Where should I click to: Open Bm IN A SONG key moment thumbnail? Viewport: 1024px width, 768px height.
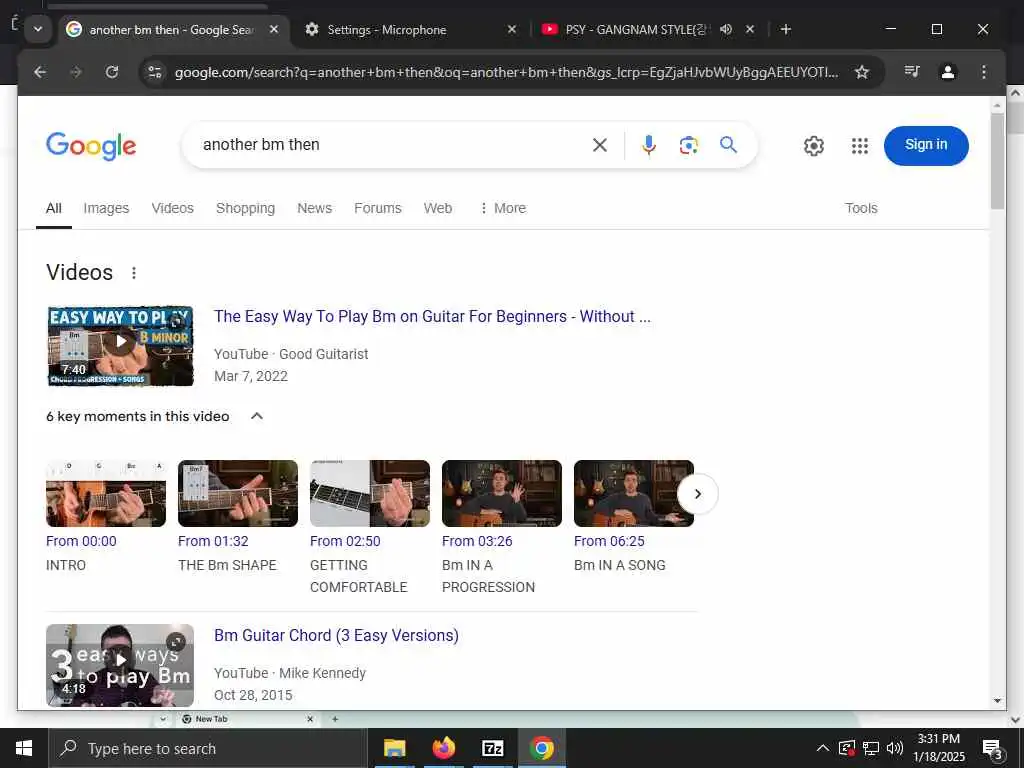633,494
